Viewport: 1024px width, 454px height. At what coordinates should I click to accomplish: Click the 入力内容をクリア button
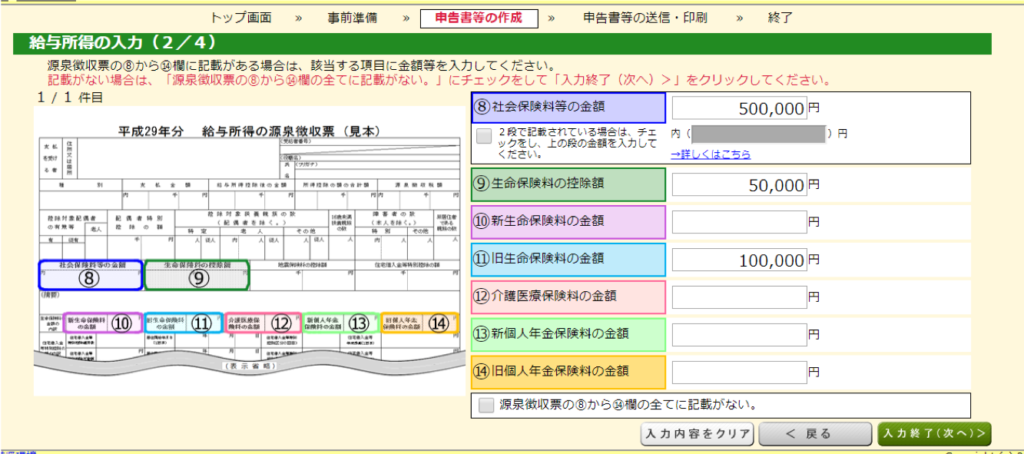click(697, 434)
